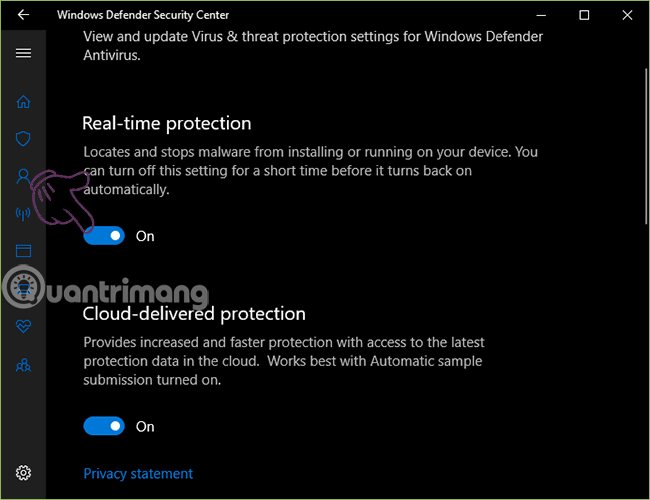Viewport: 650px width, 500px height.
Task: Open Firewall & network protection icon
Action: tap(23, 214)
